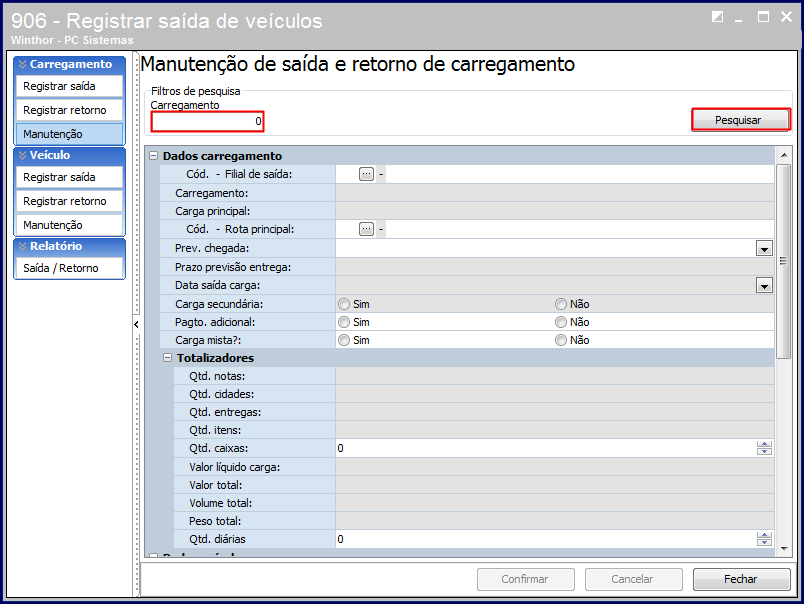804x604 pixels.
Task: Click the Cancelar button
Action: pyautogui.click(x=633, y=579)
